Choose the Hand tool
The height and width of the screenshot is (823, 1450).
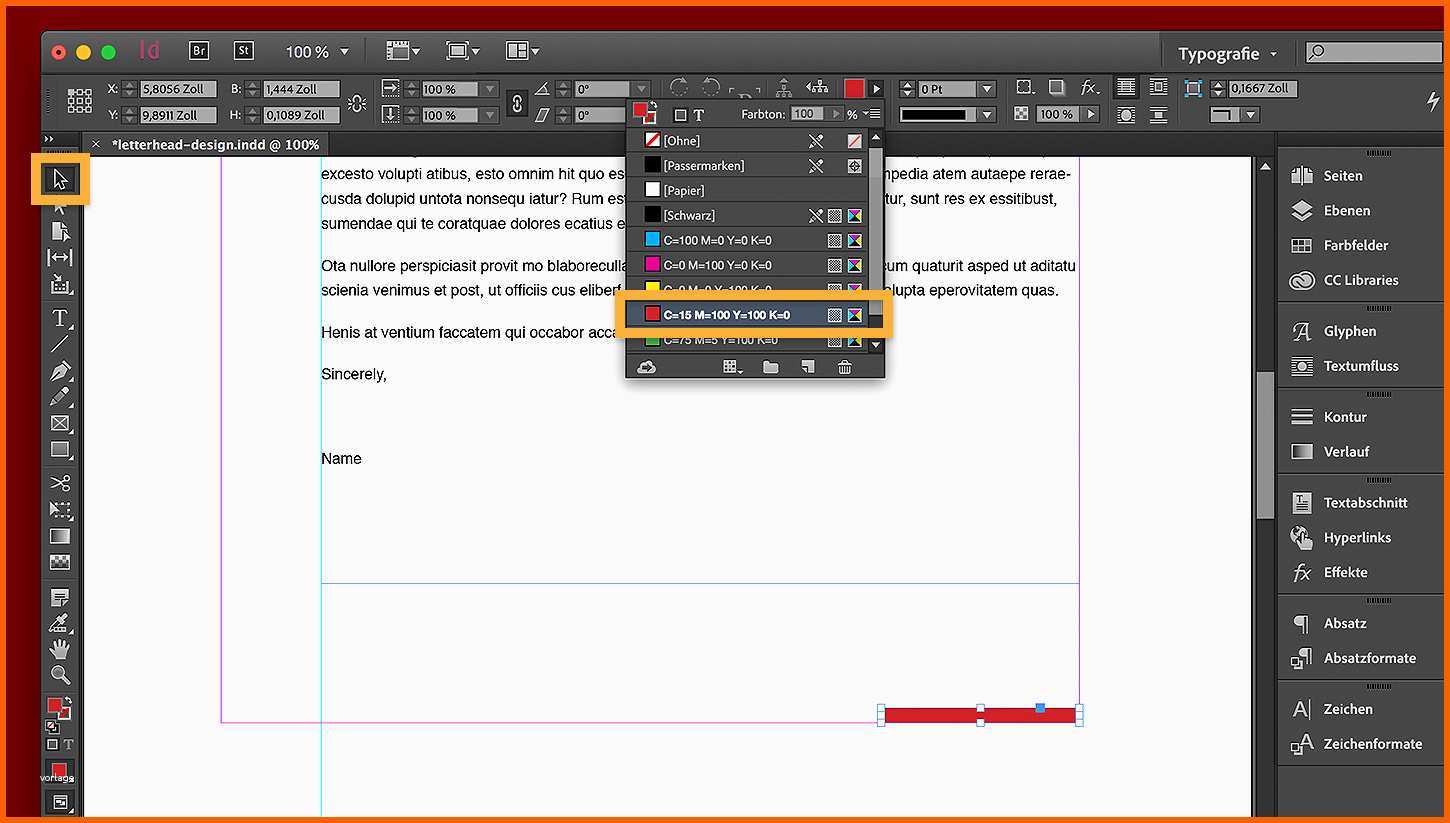click(60, 649)
